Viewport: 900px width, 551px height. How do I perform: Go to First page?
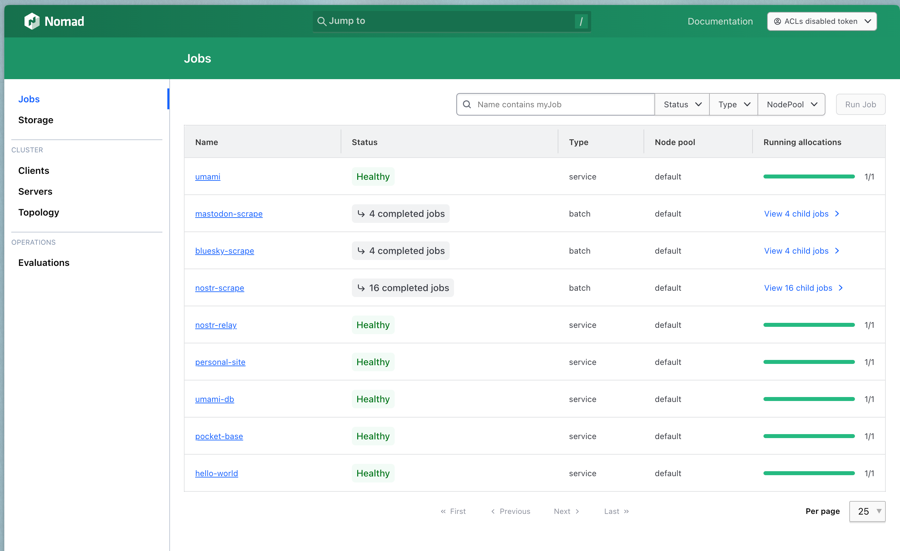pos(453,511)
